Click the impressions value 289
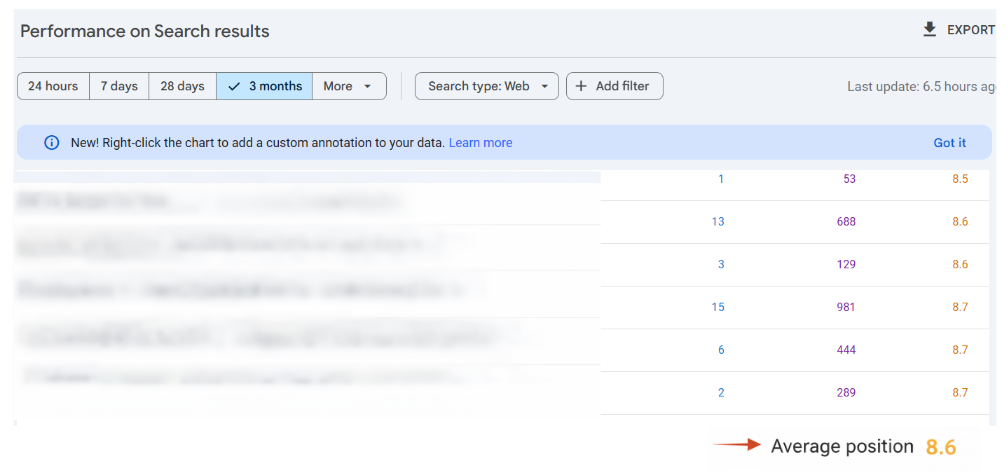This screenshot has height=472, width=1008. (x=847, y=393)
